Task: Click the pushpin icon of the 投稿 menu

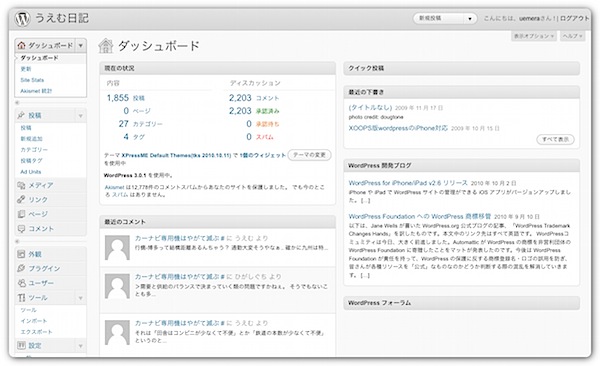Action: click(21, 115)
